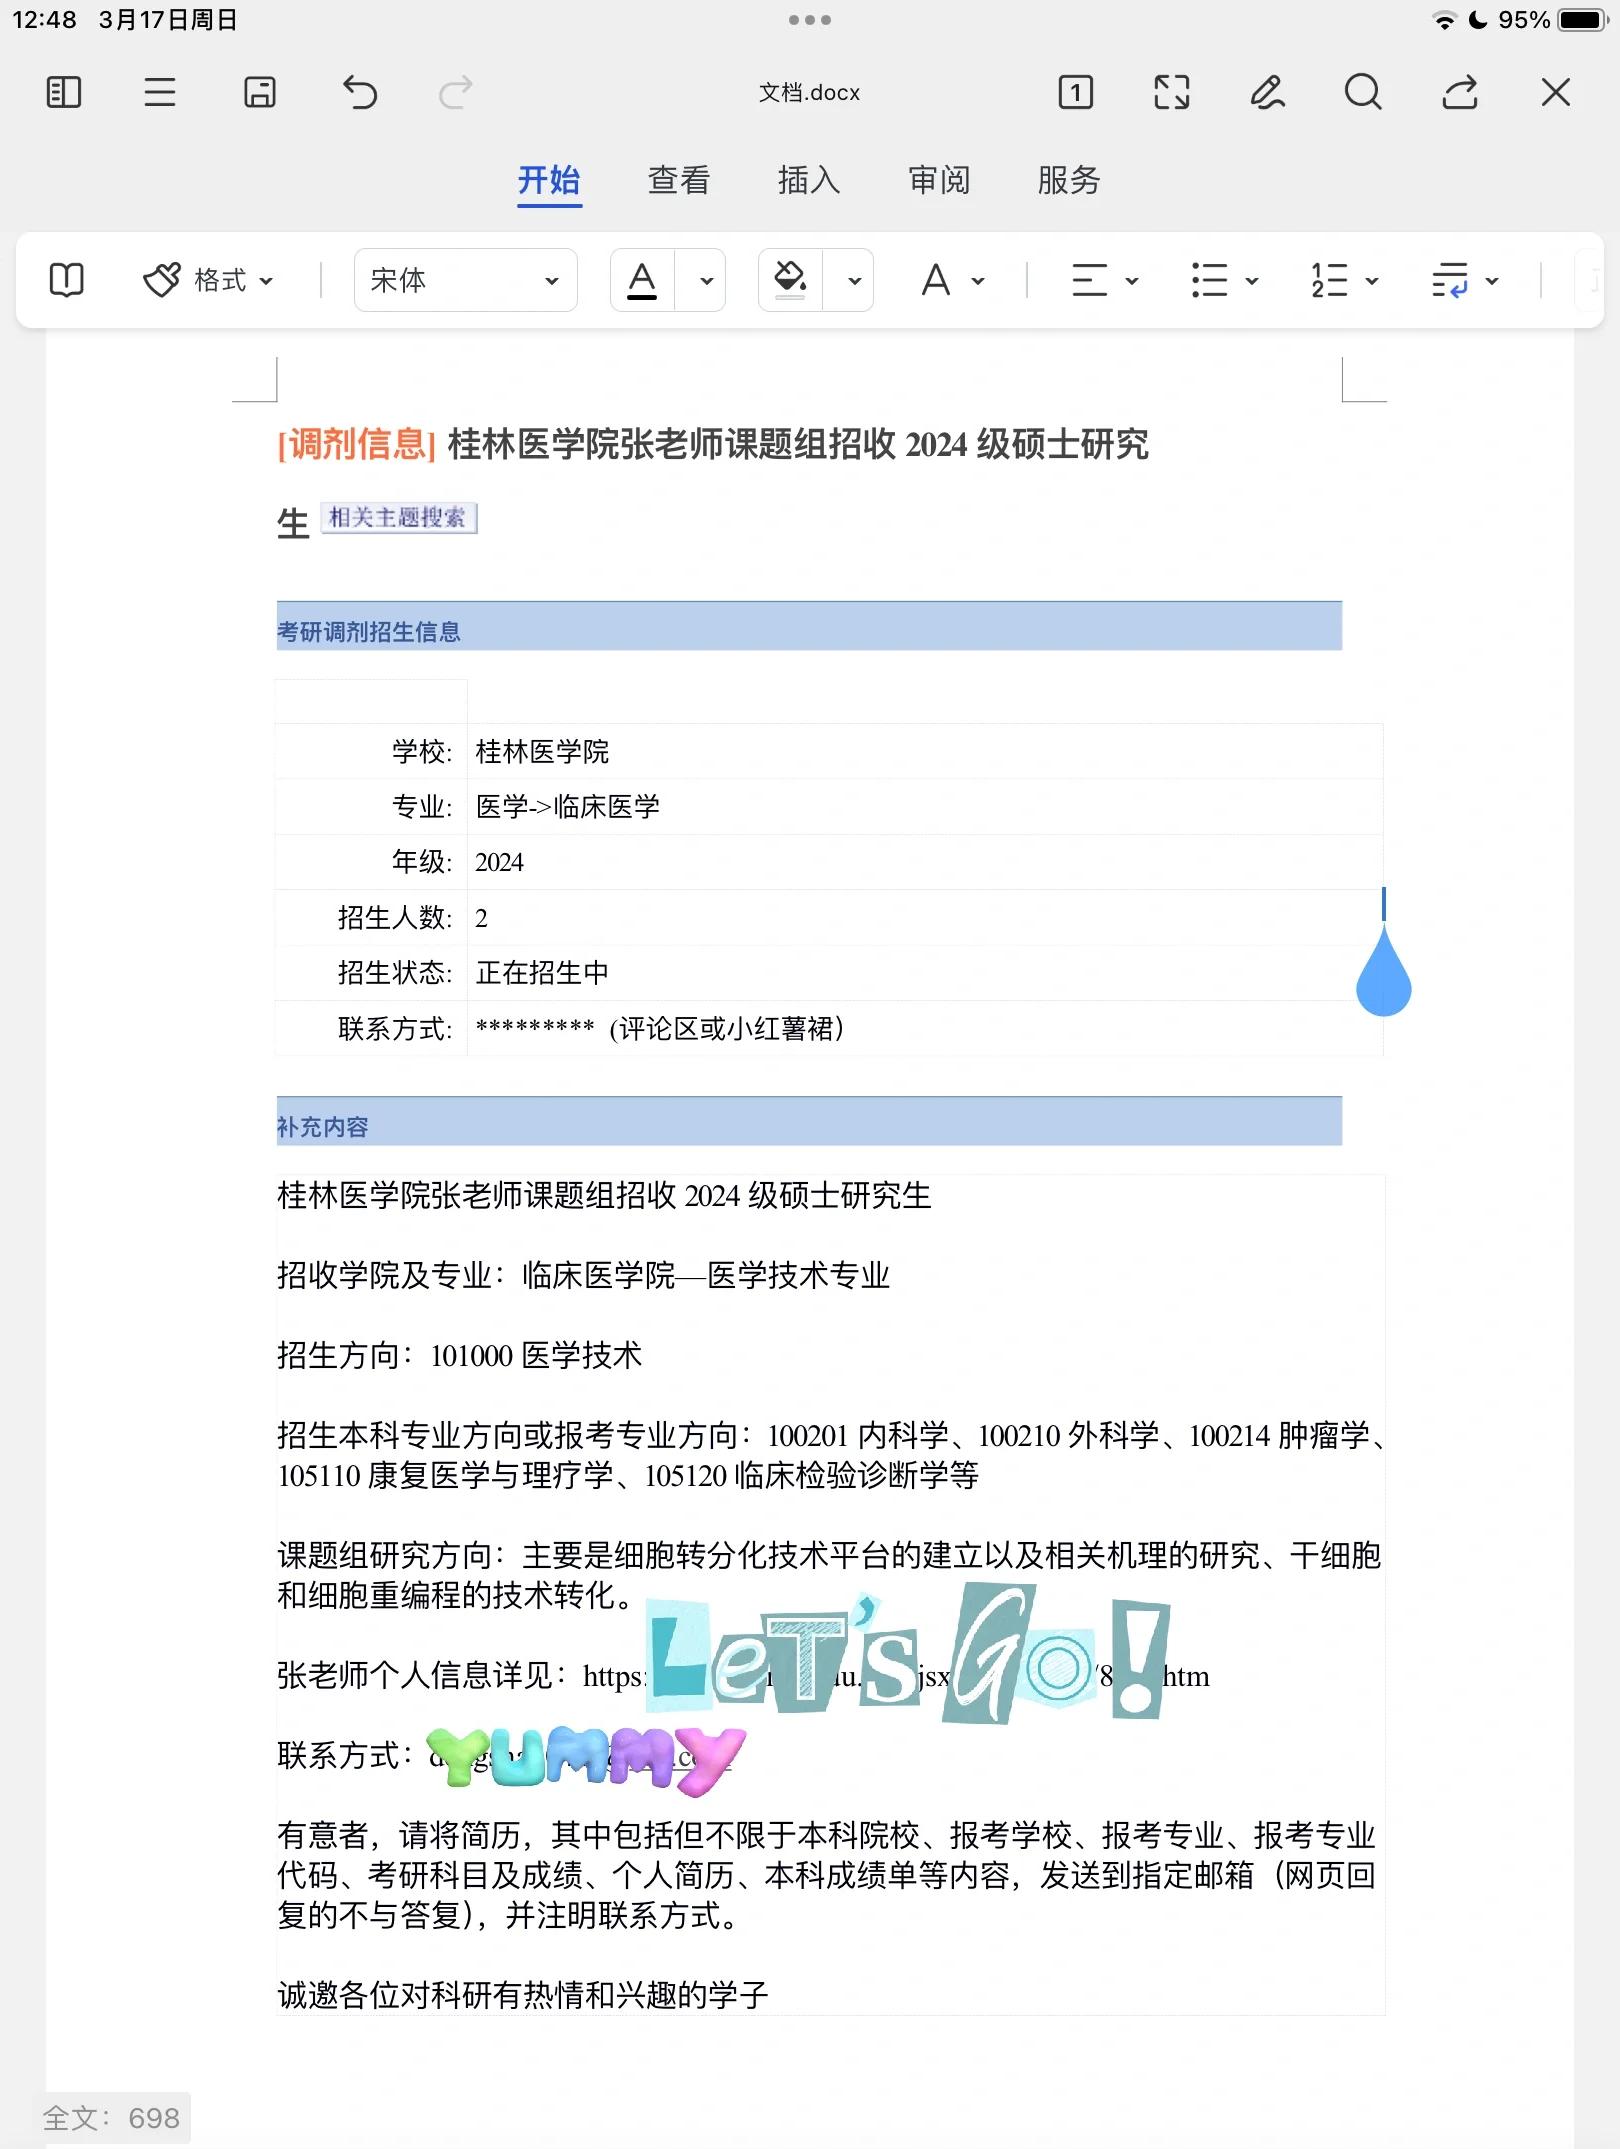The width and height of the screenshot is (1620, 2149).
Task: Open the hamburger file menu
Action: pyautogui.click(x=160, y=92)
